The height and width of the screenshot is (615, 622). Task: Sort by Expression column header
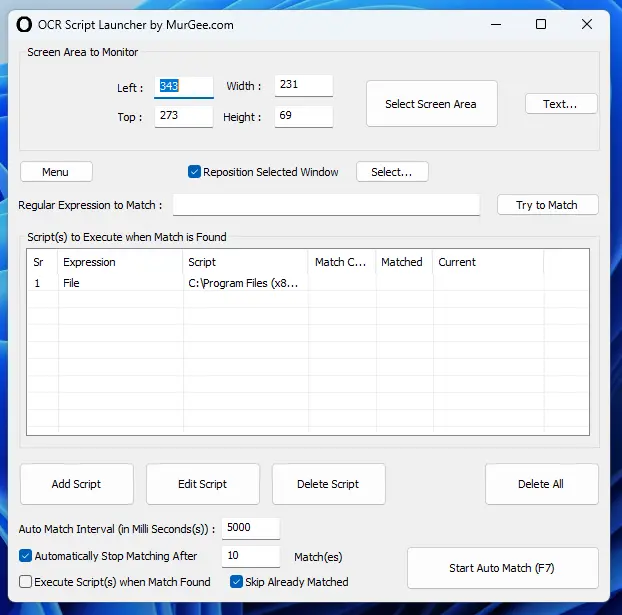[x=120, y=262]
